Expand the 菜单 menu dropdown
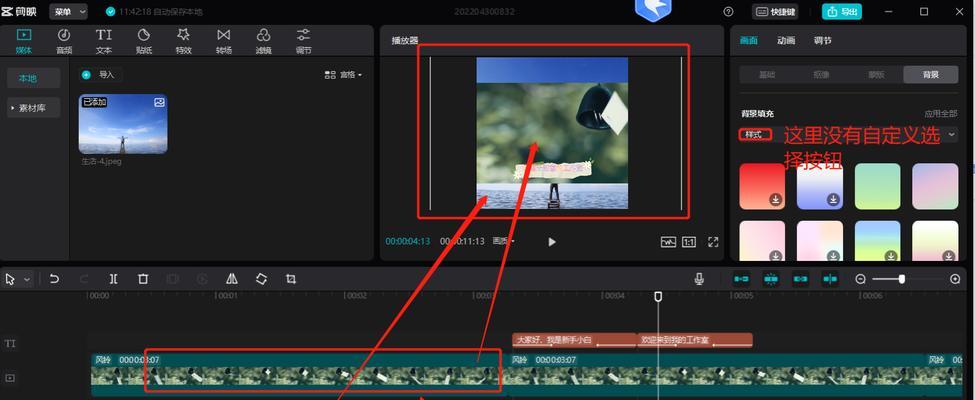The image size is (975, 400). tap(68, 12)
